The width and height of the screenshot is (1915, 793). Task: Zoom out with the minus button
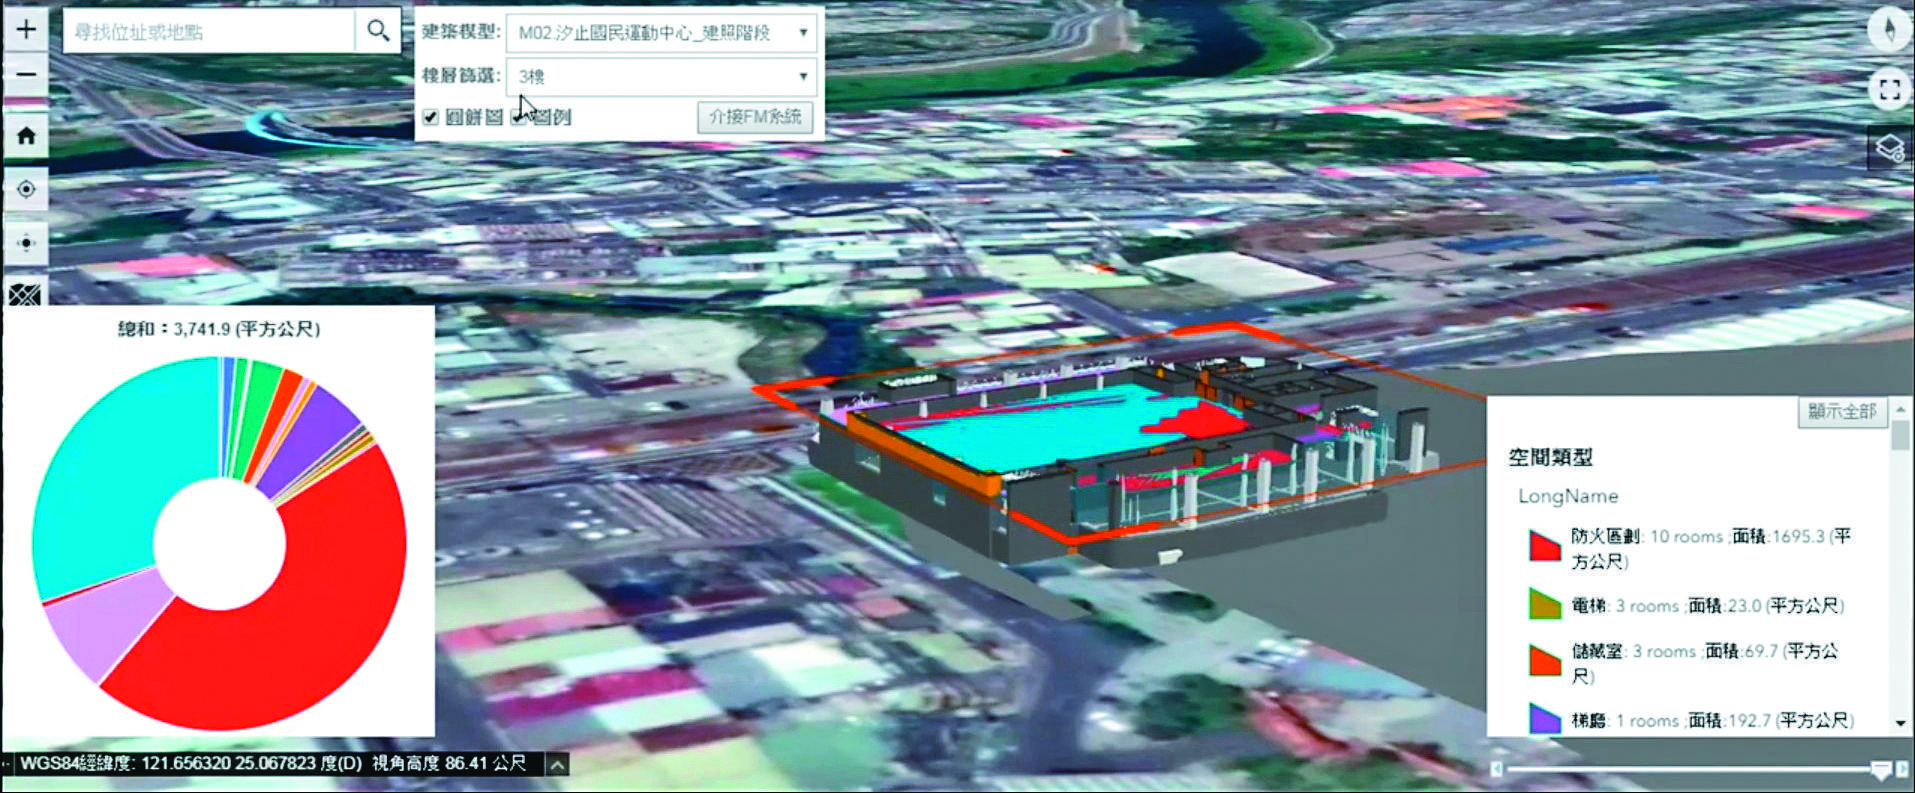[x=26, y=74]
